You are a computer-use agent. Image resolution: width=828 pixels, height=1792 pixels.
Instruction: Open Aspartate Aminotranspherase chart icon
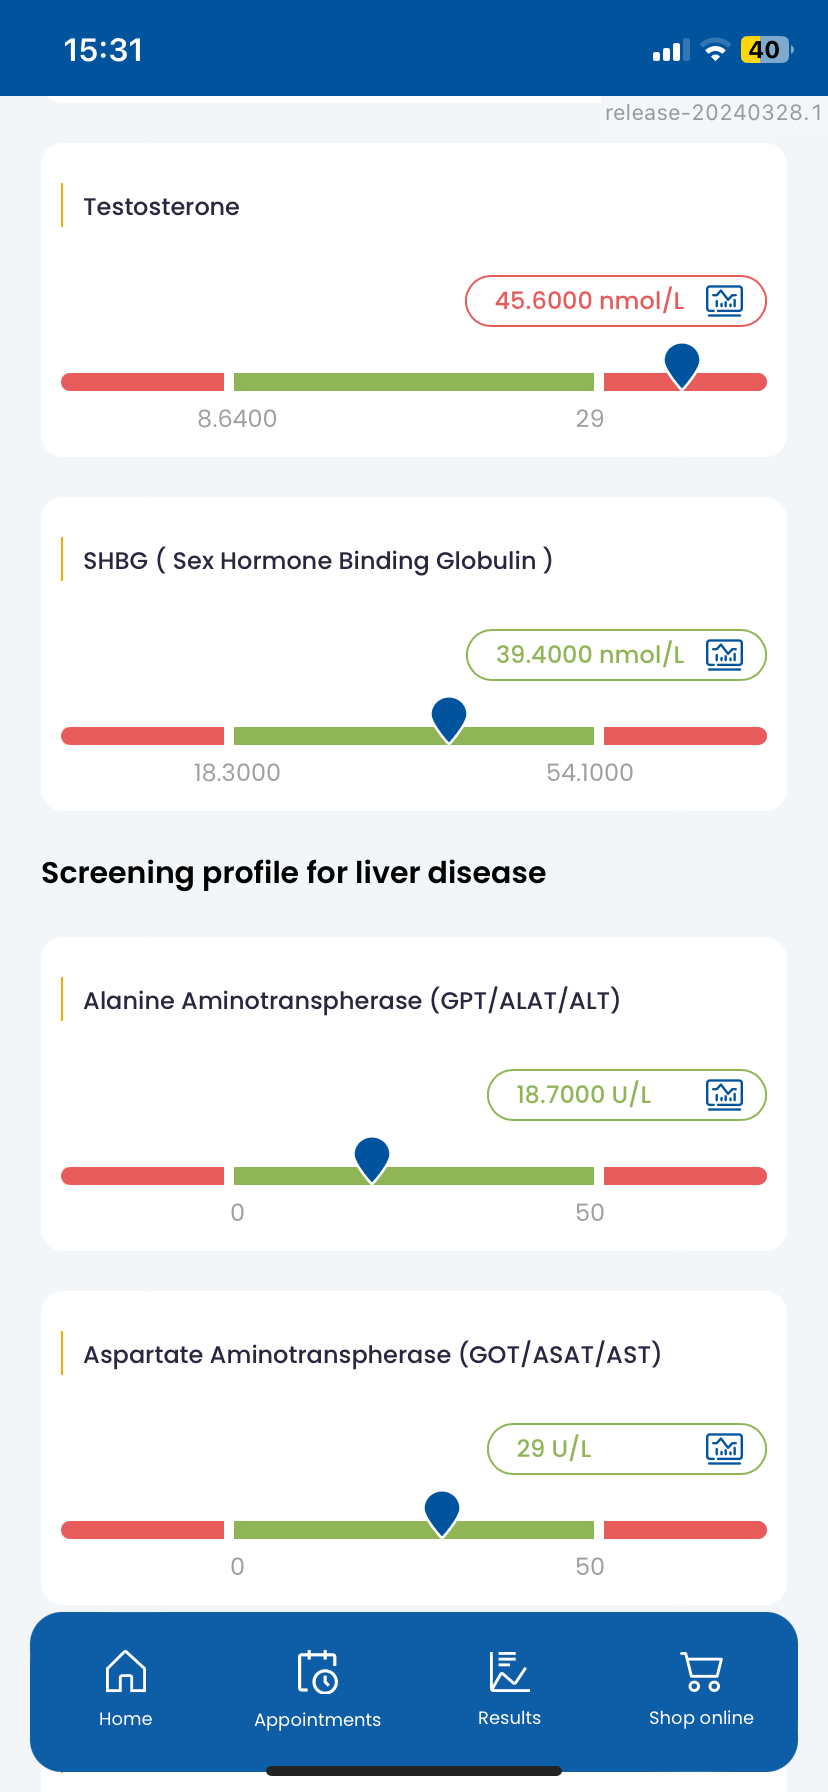[724, 1448]
